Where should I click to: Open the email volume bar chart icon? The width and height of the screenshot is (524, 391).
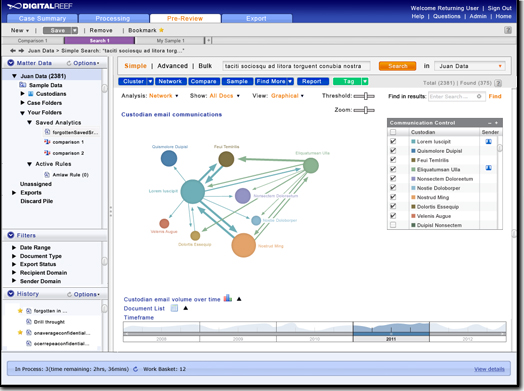(228, 298)
